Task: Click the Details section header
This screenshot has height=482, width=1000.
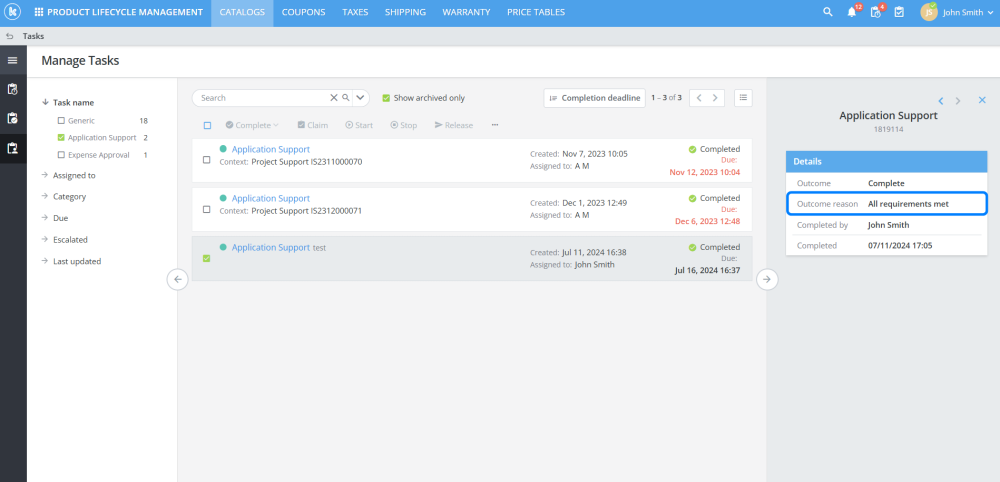Action: point(886,162)
